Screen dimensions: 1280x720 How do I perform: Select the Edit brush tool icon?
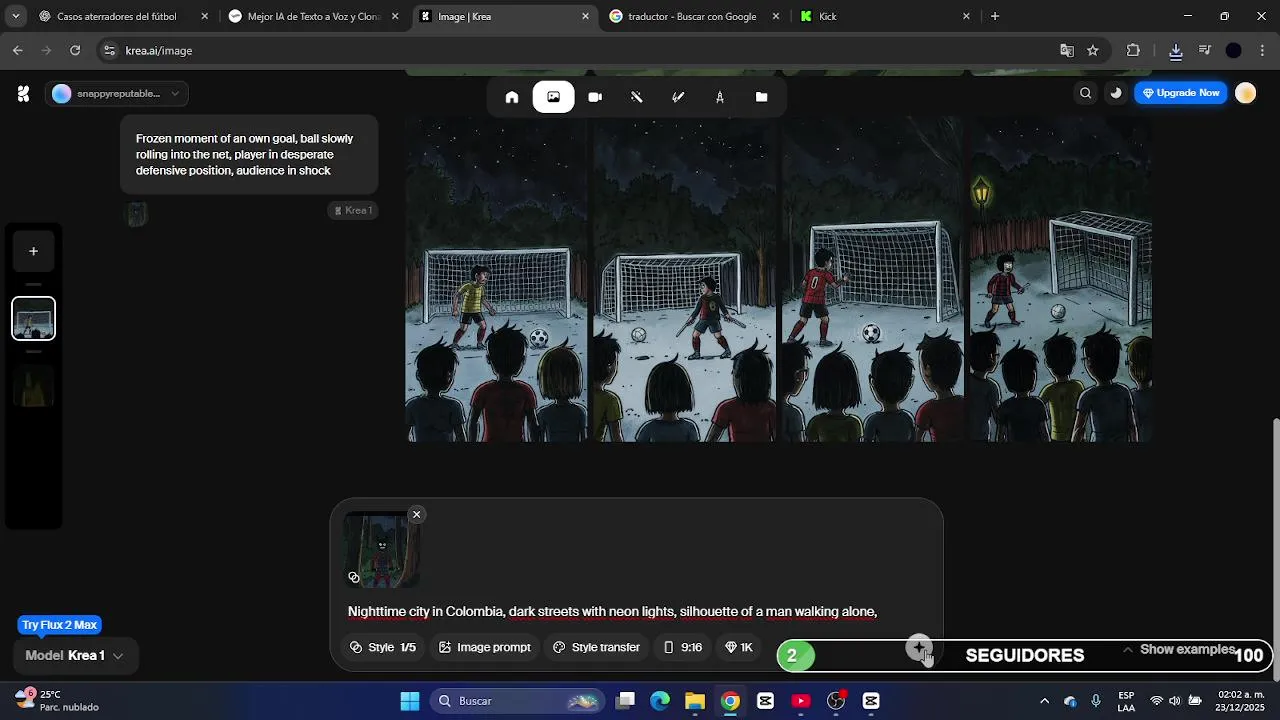(678, 97)
